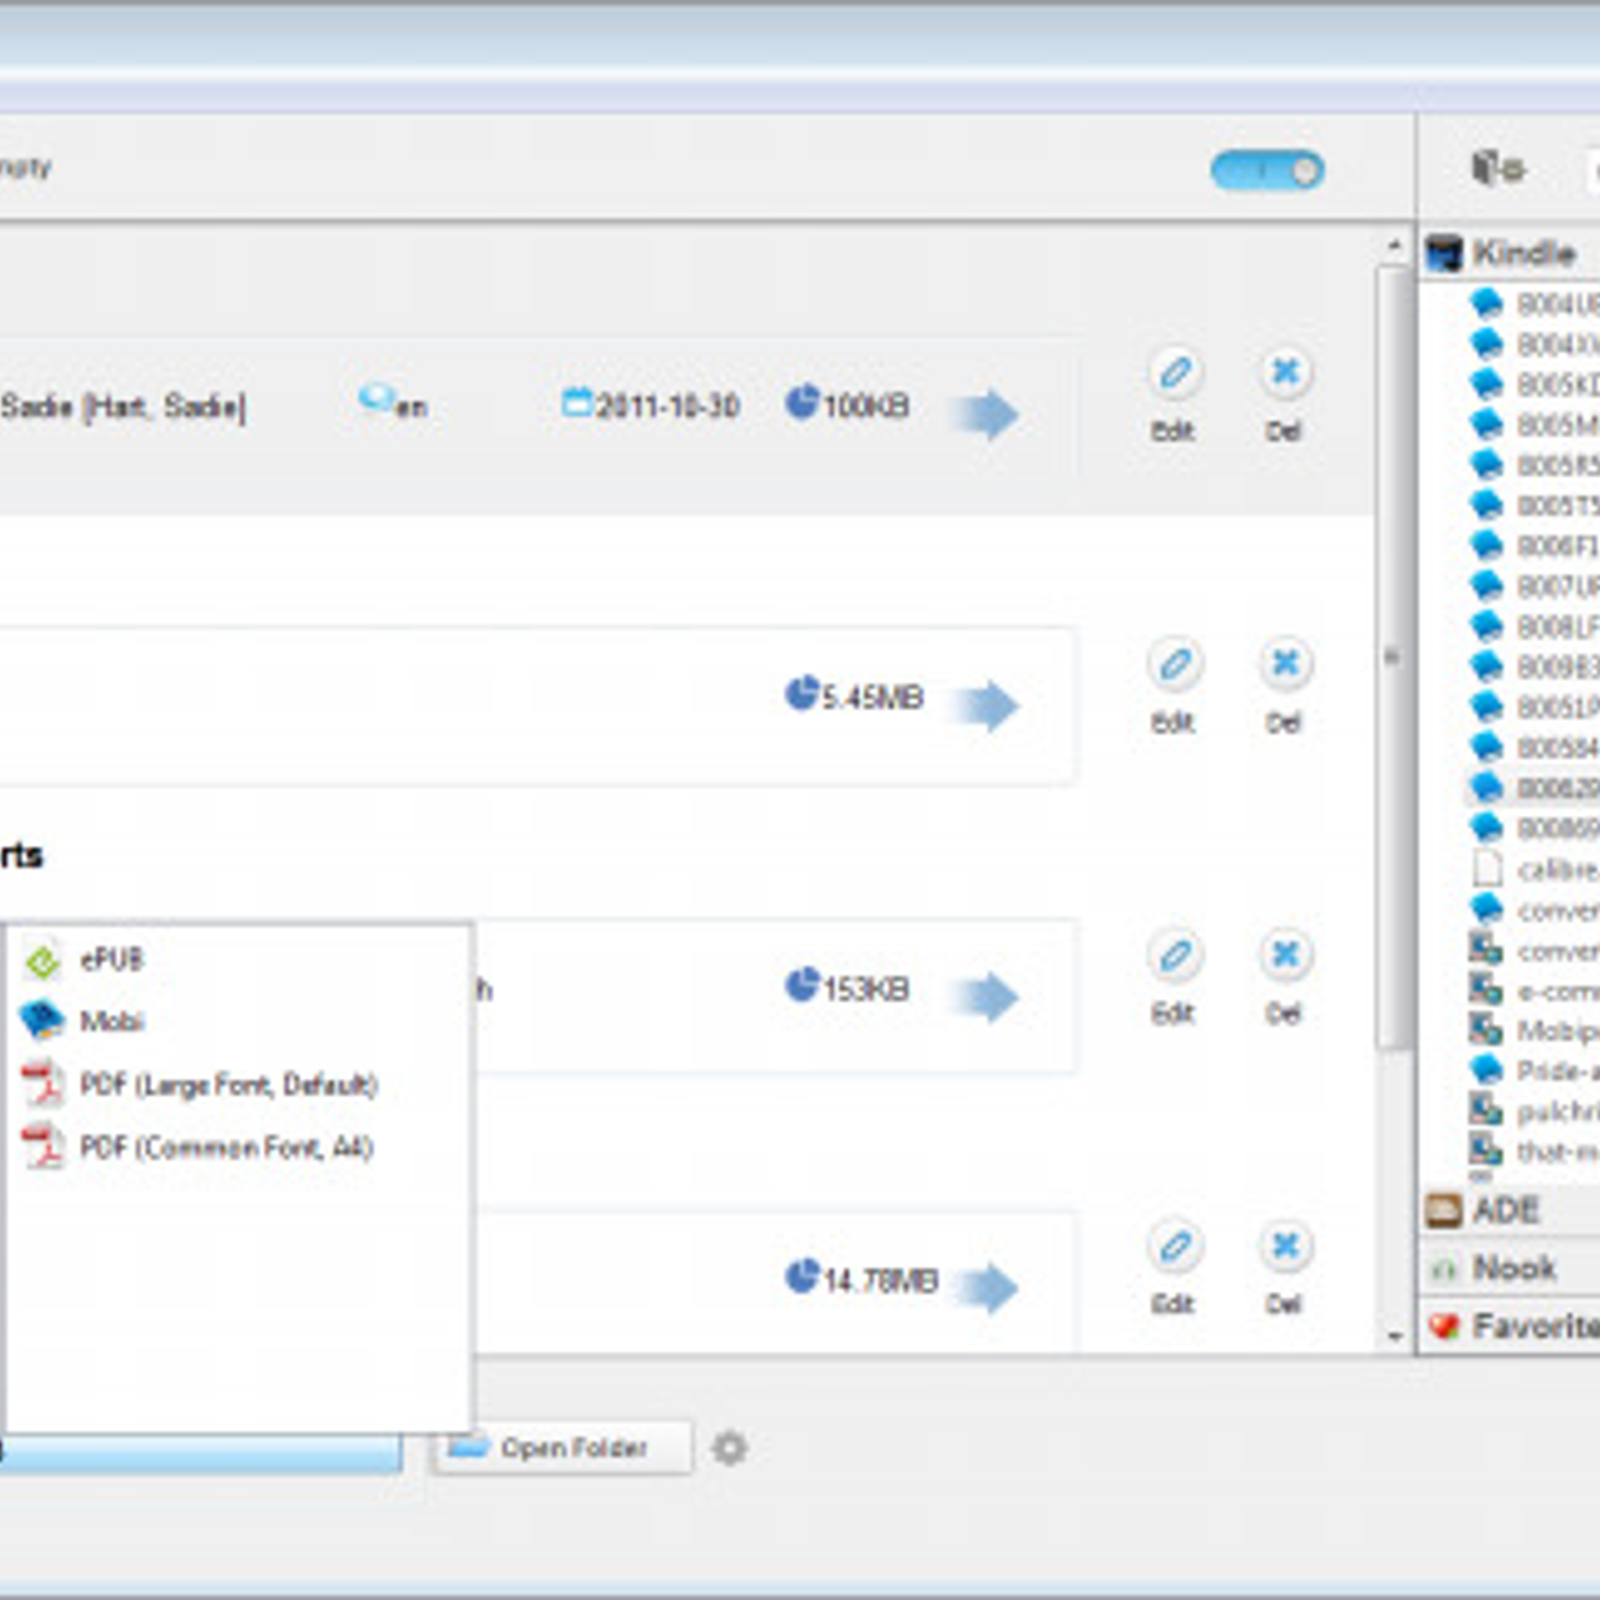This screenshot has height=1600, width=1600.
Task: Select the B00869 Kindle file
Action: tap(1533, 828)
